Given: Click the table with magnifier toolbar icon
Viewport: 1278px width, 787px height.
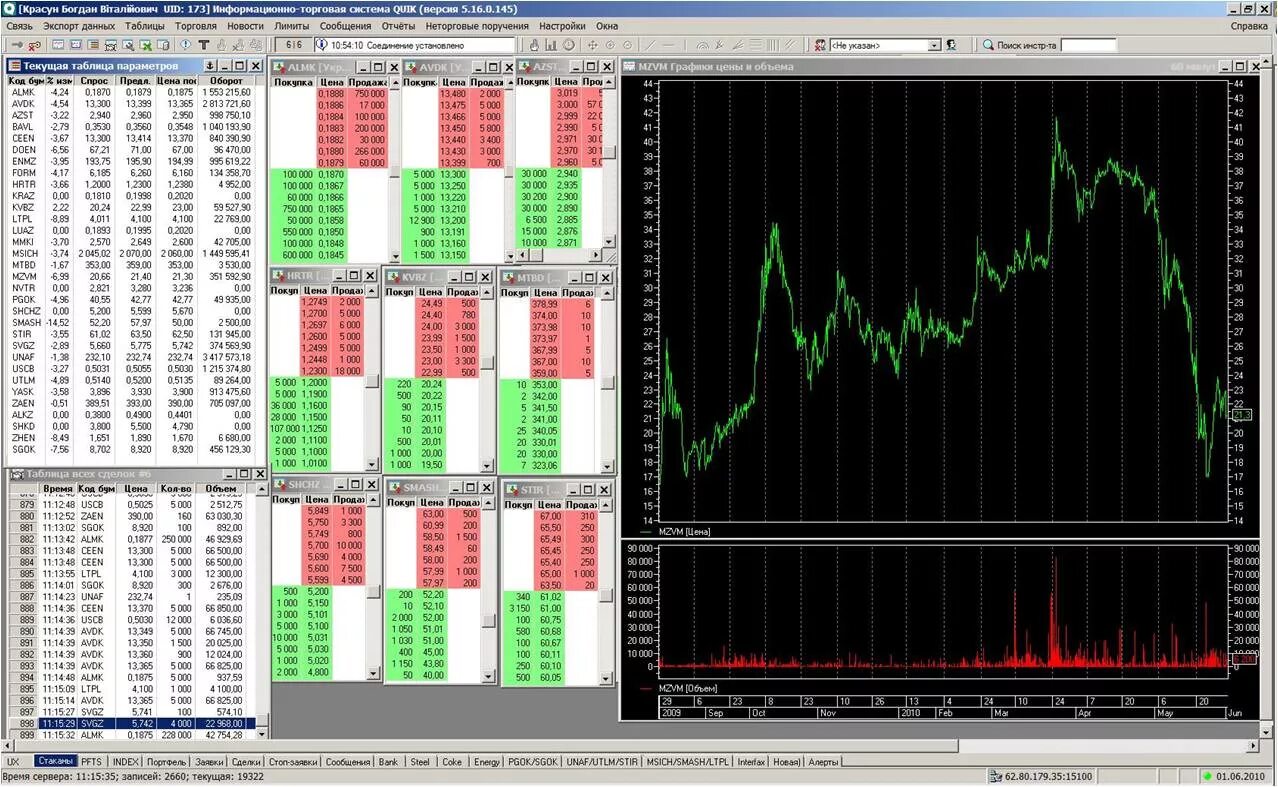Looking at the screenshot, I should [128, 45].
